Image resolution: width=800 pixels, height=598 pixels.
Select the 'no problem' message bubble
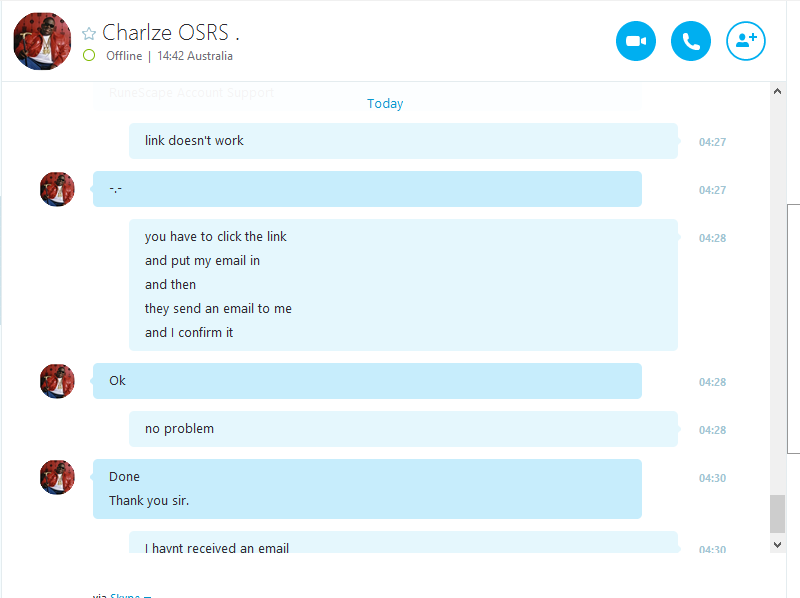[403, 429]
